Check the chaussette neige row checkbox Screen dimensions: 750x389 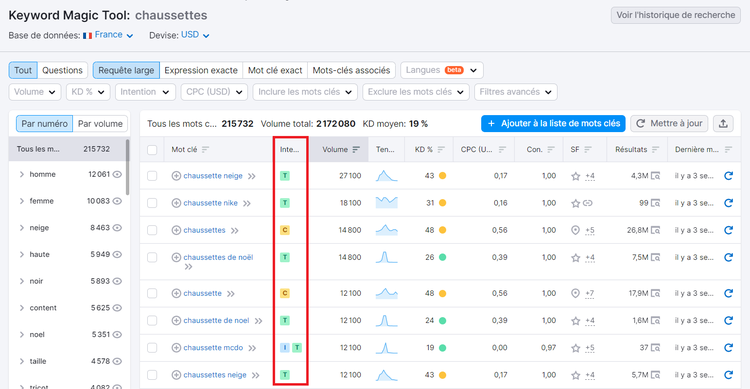coord(152,176)
